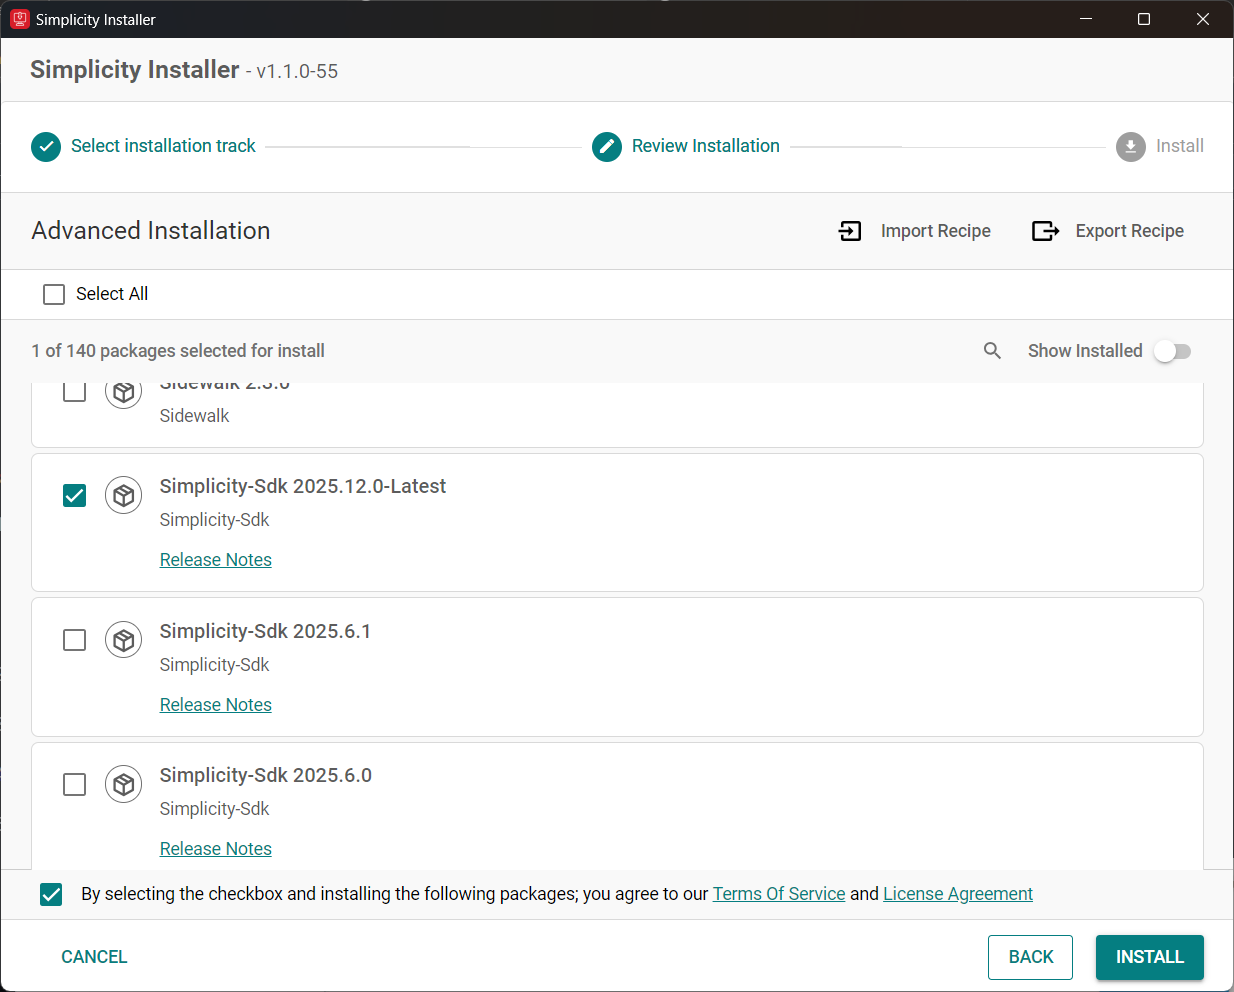
Task: Click the Export Recipe icon
Action: pos(1044,230)
